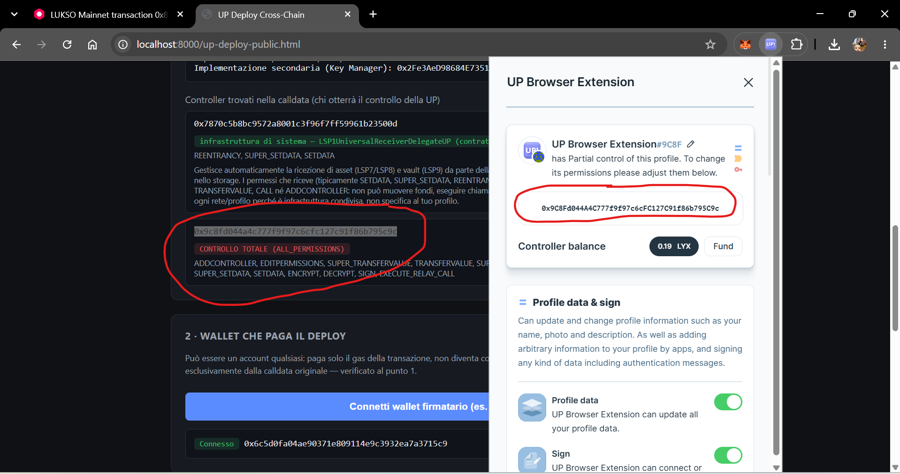Click the extension controller address 0x9C8Fd044
Viewport: 900px width, 474px height.
click(630, 208)
